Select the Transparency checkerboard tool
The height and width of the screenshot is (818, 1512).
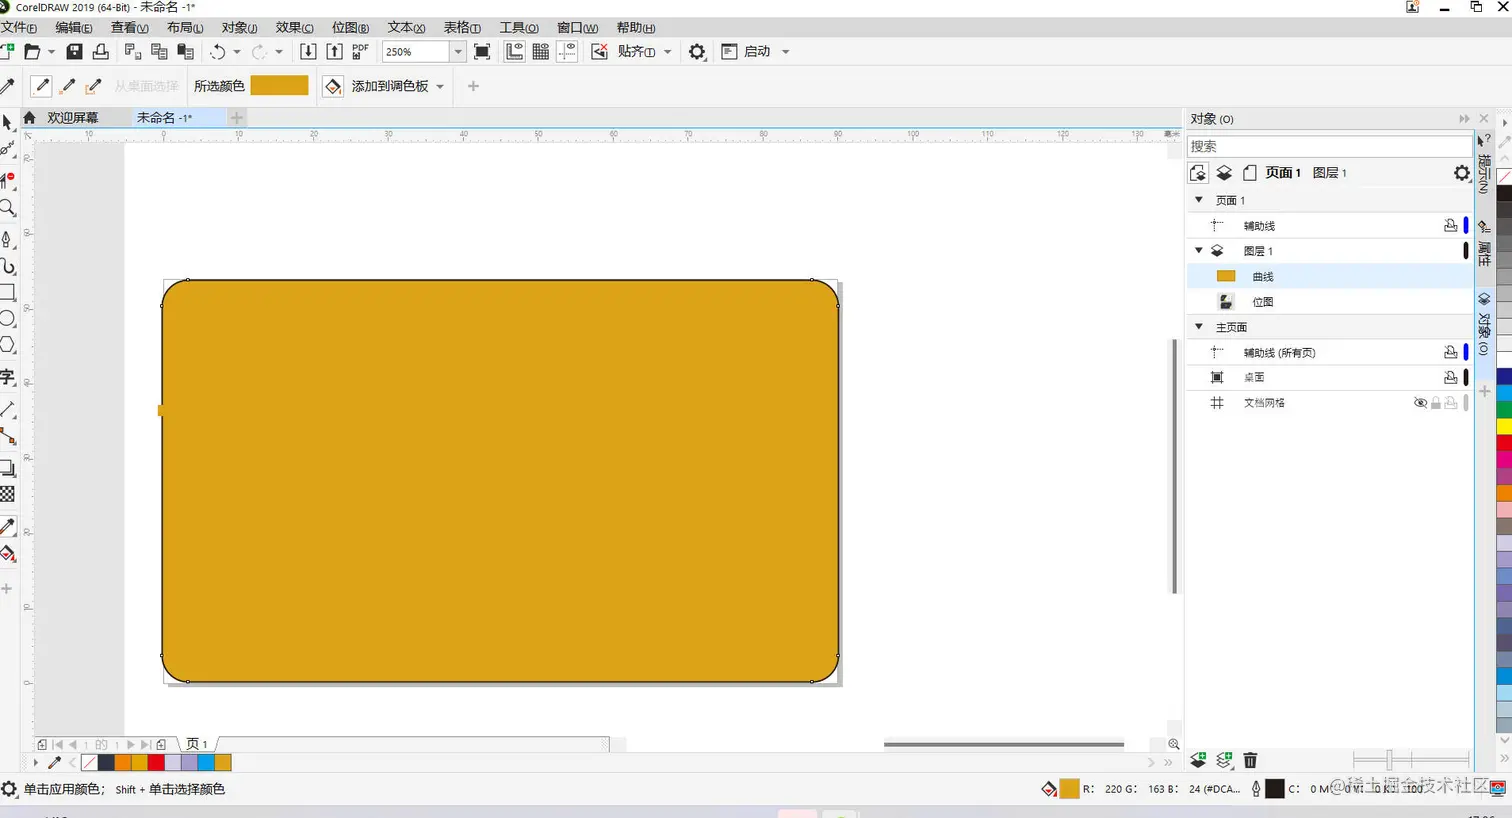(7, 494)
